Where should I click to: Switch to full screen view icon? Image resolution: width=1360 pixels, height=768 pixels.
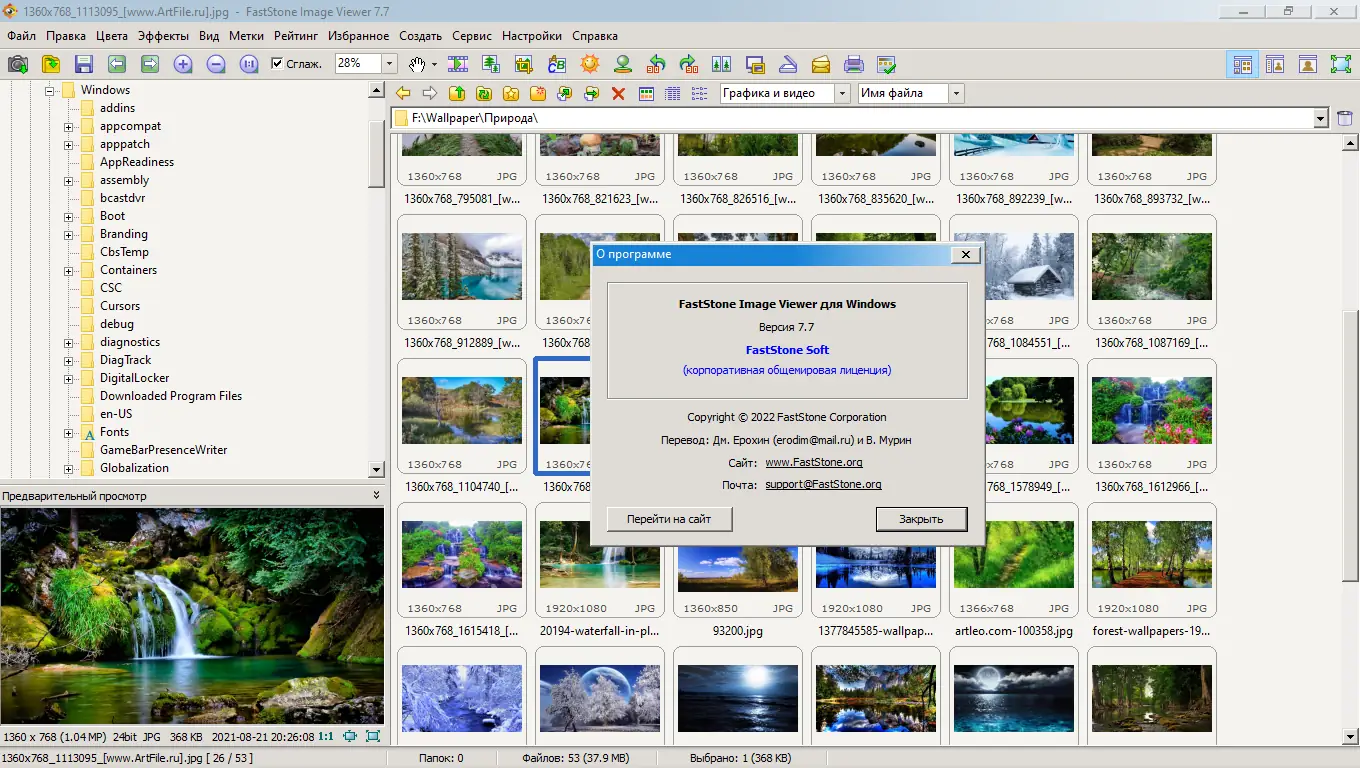(x=1341, y=64)
